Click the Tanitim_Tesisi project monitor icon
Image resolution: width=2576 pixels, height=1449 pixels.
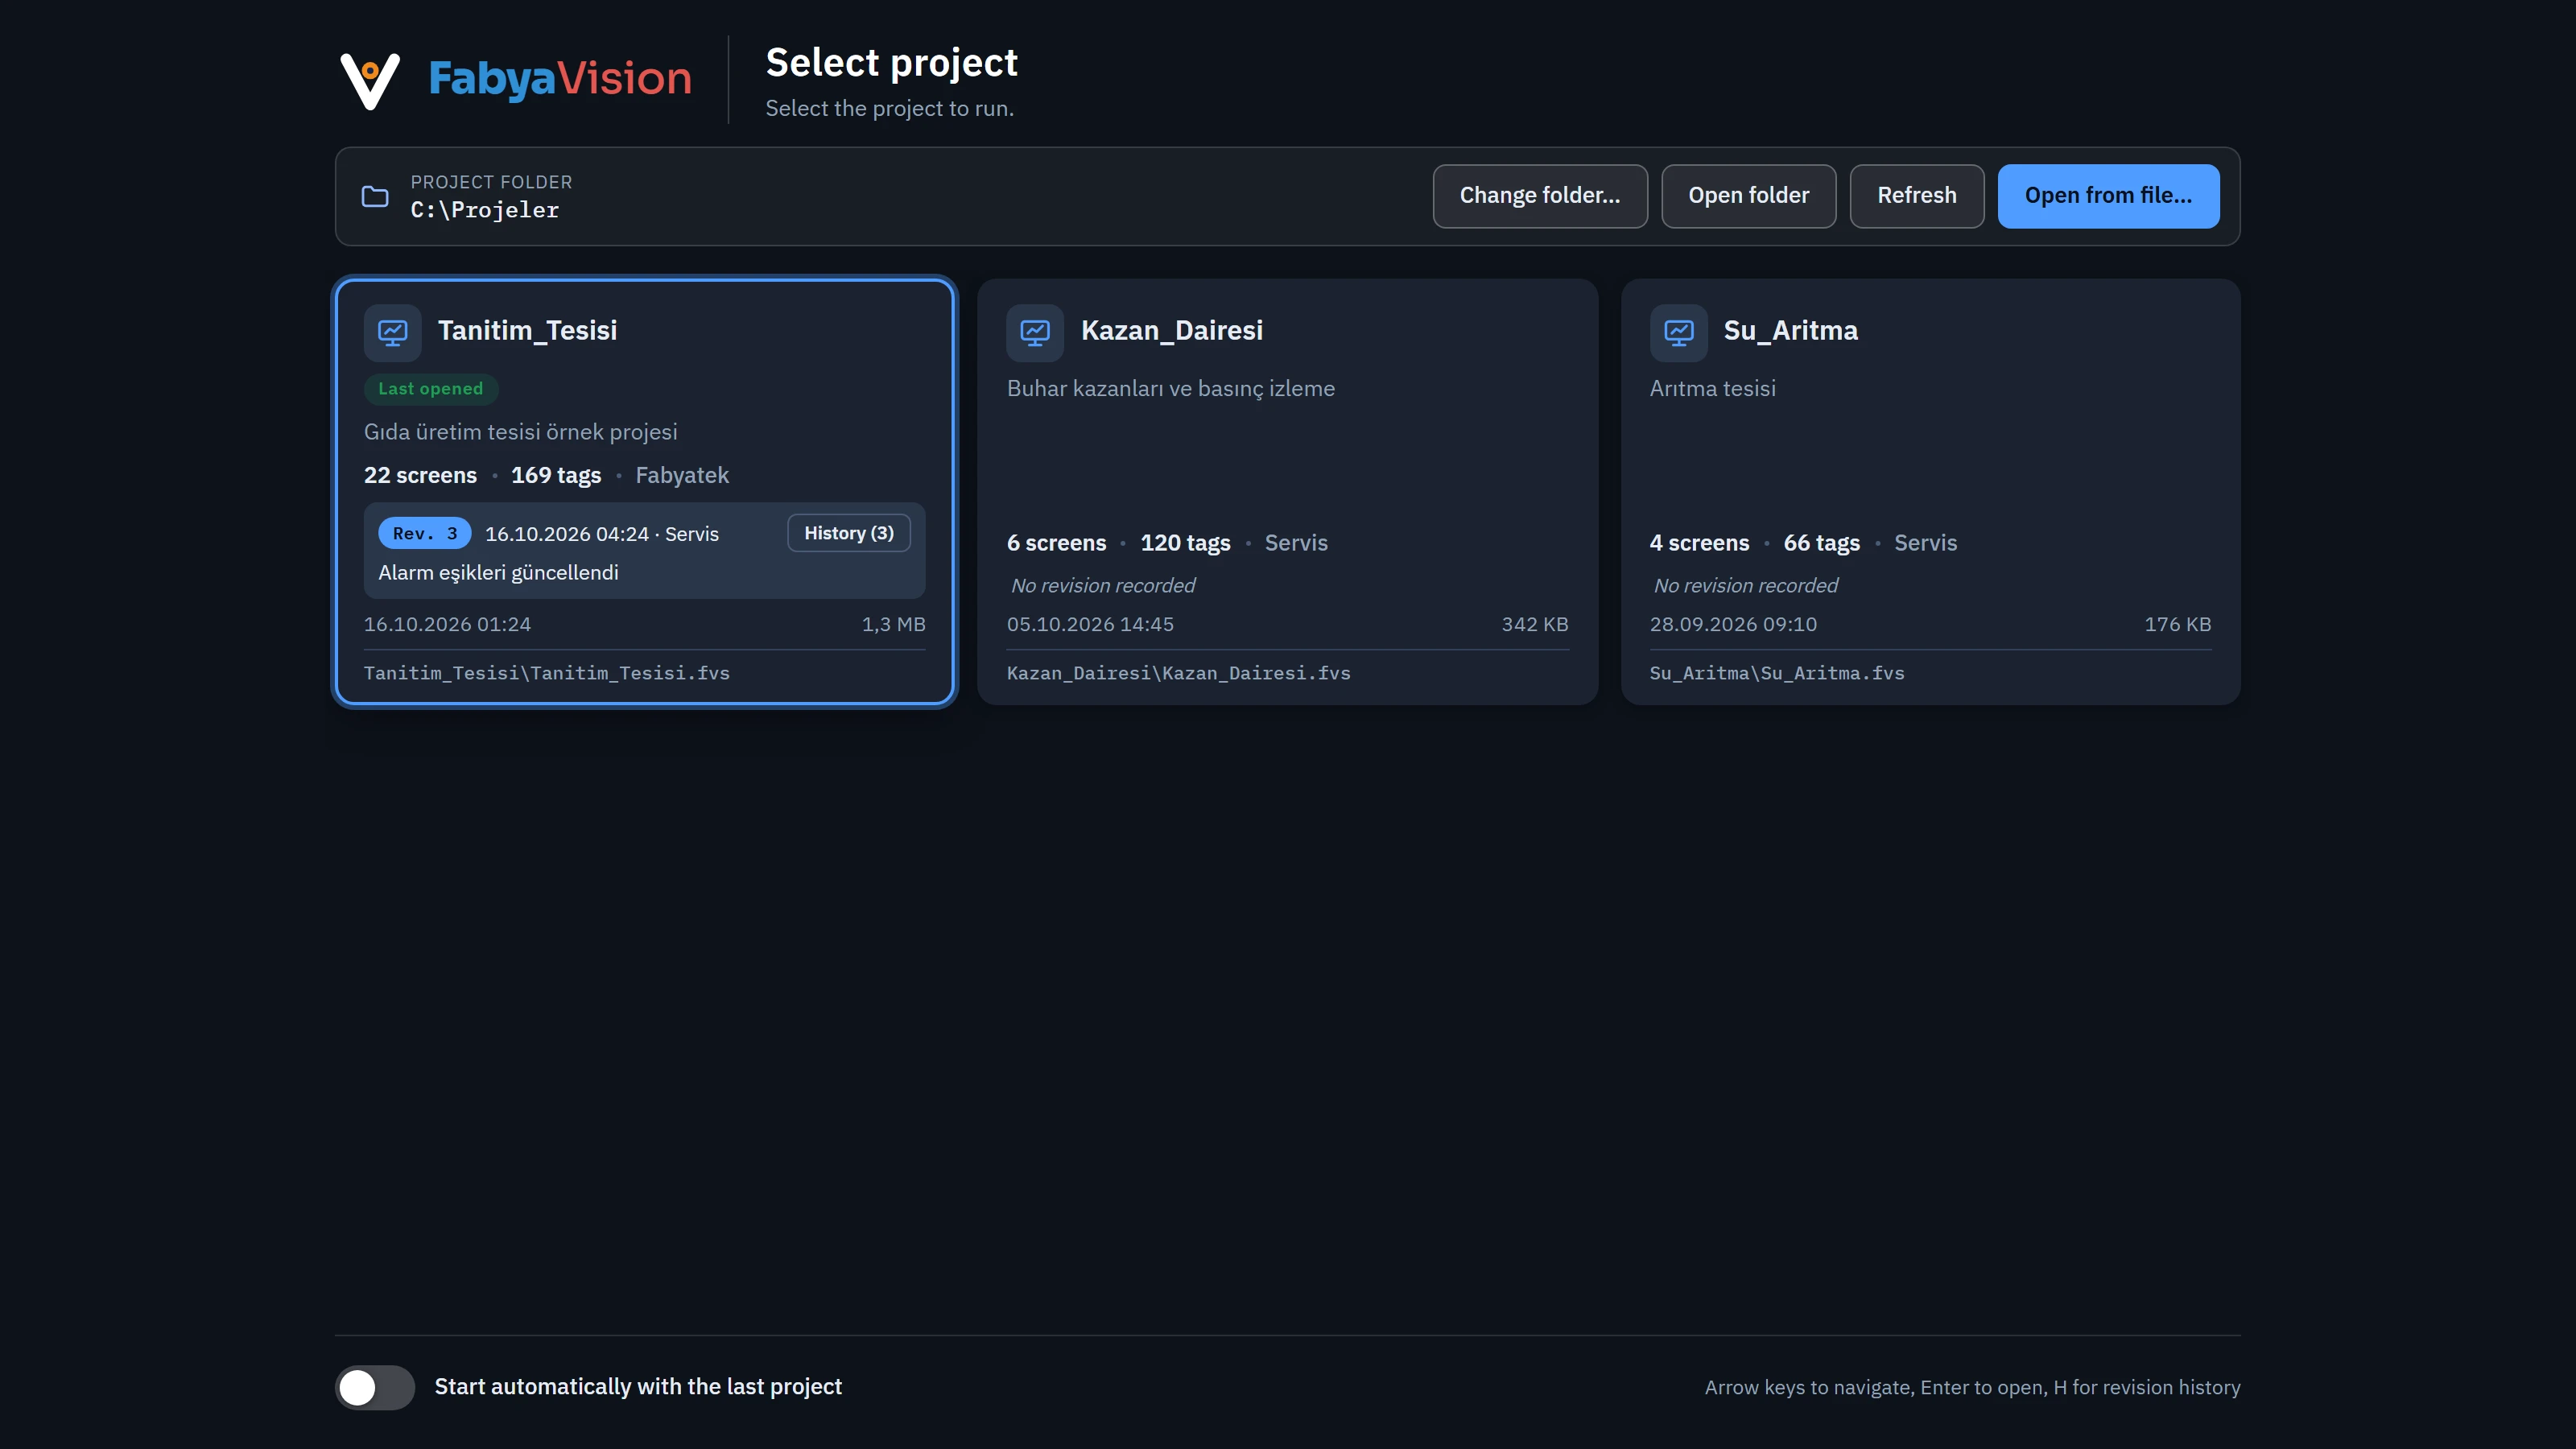[x=393, y=332]
